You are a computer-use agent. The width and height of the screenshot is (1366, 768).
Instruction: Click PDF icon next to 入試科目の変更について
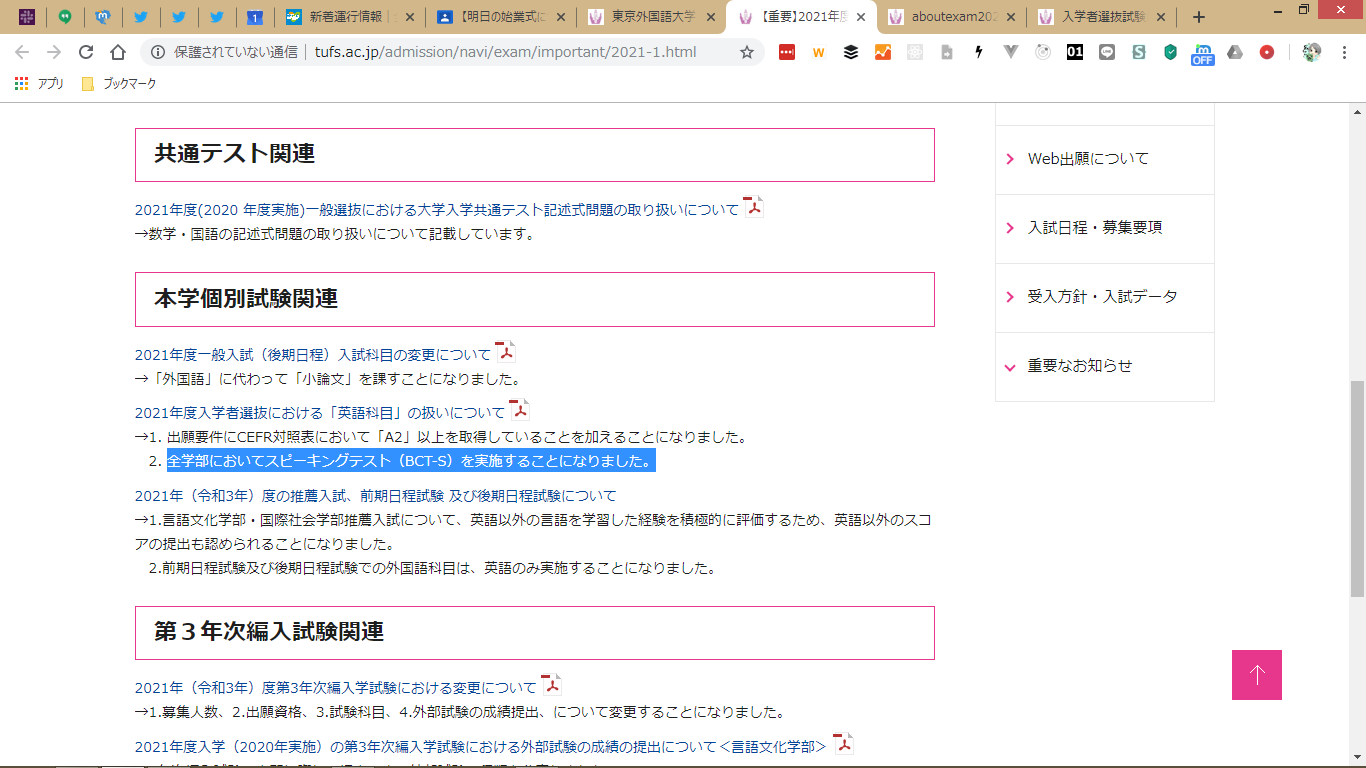(x=506, y=352)
